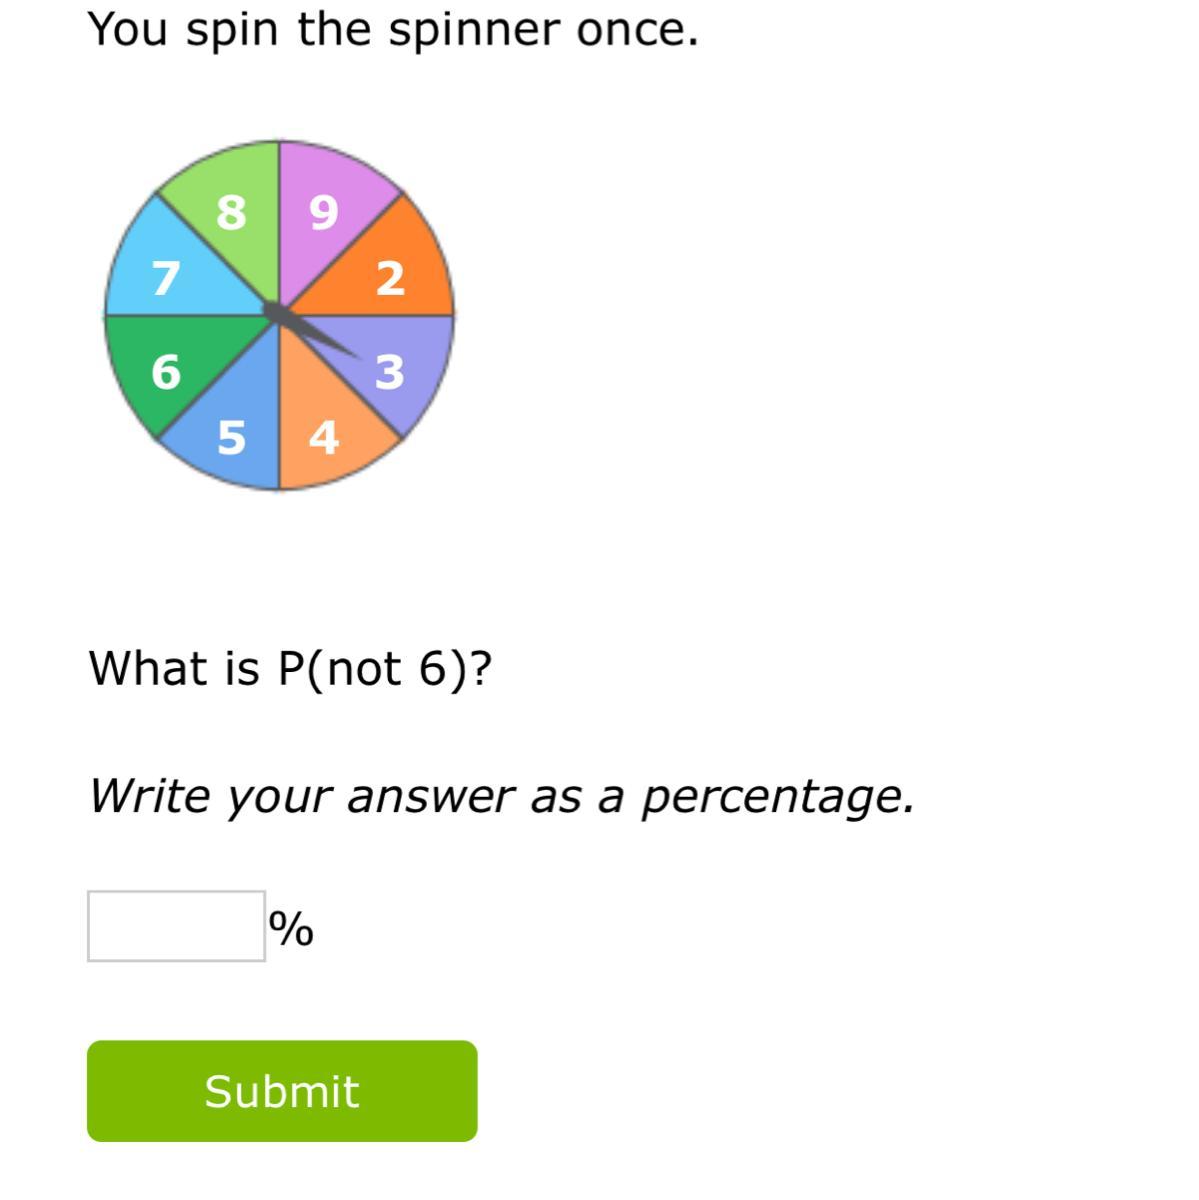Click the sky blue 7 spinner segment
This screenshot has width=1199, height=1200.
coord(165,273)
